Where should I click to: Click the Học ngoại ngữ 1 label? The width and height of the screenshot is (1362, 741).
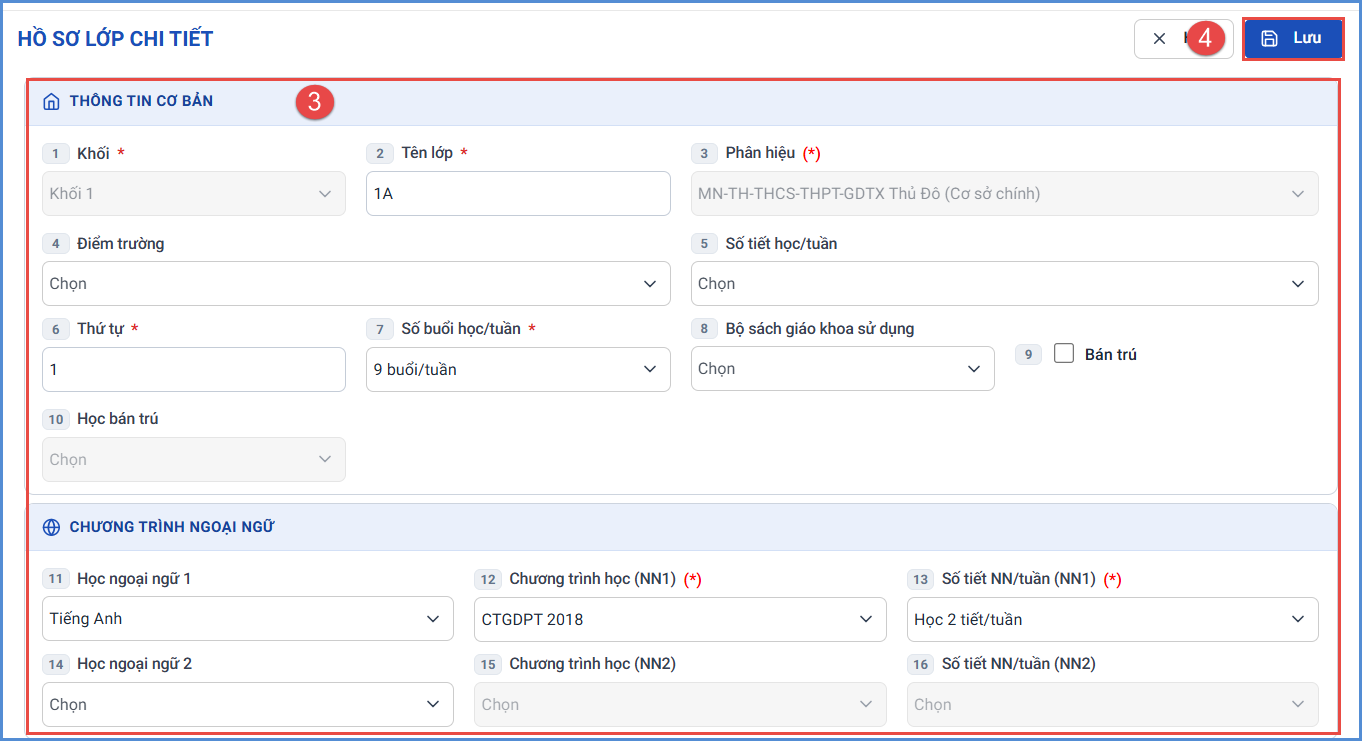[x=134, y=579]
